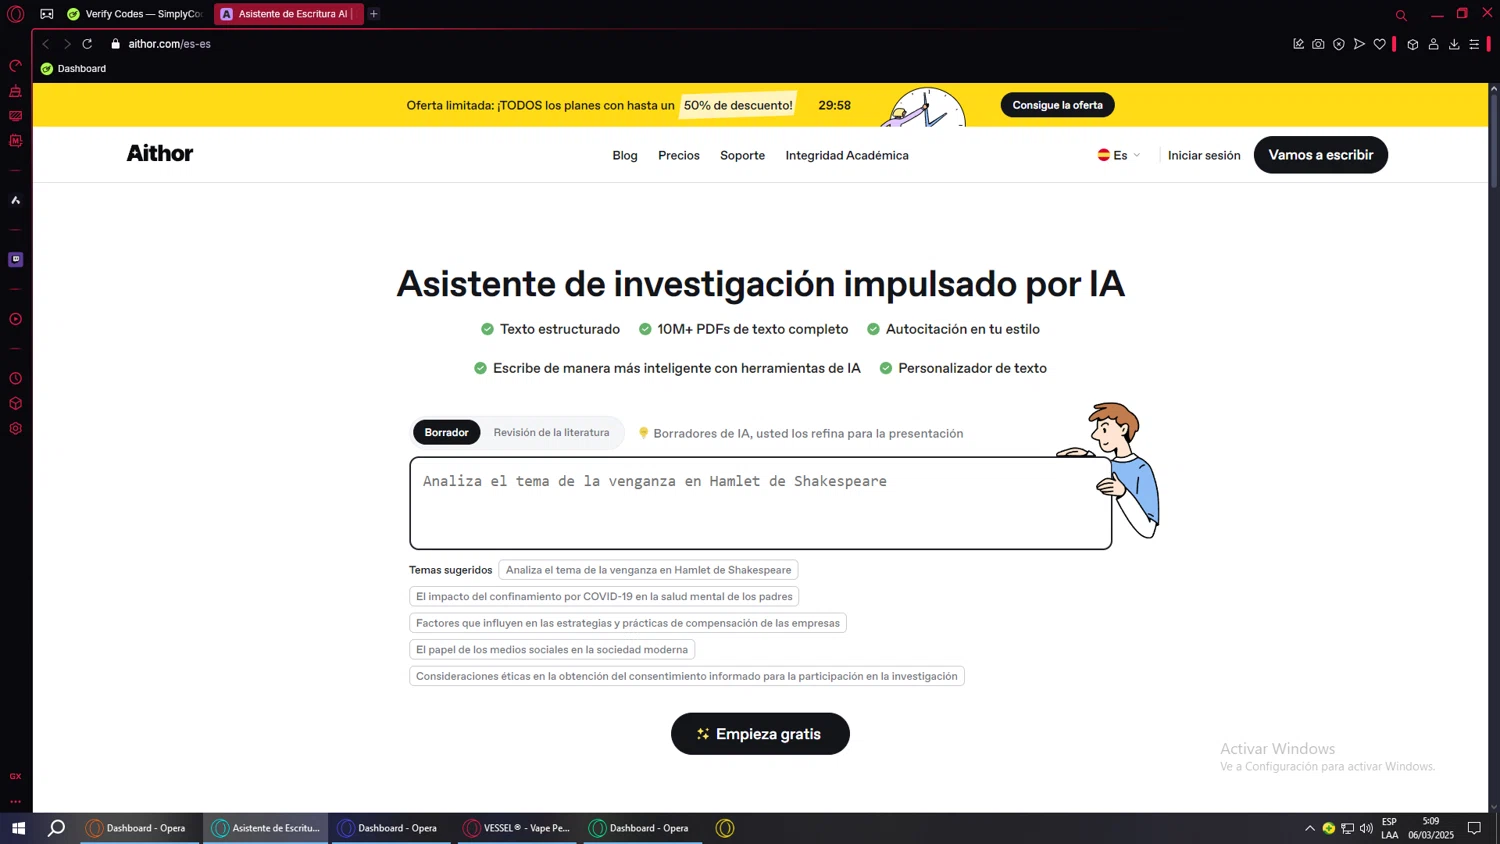This screenshot has width=1500, height=844.
Task: Show hidden system tray icons
Action: point(1310,828)
